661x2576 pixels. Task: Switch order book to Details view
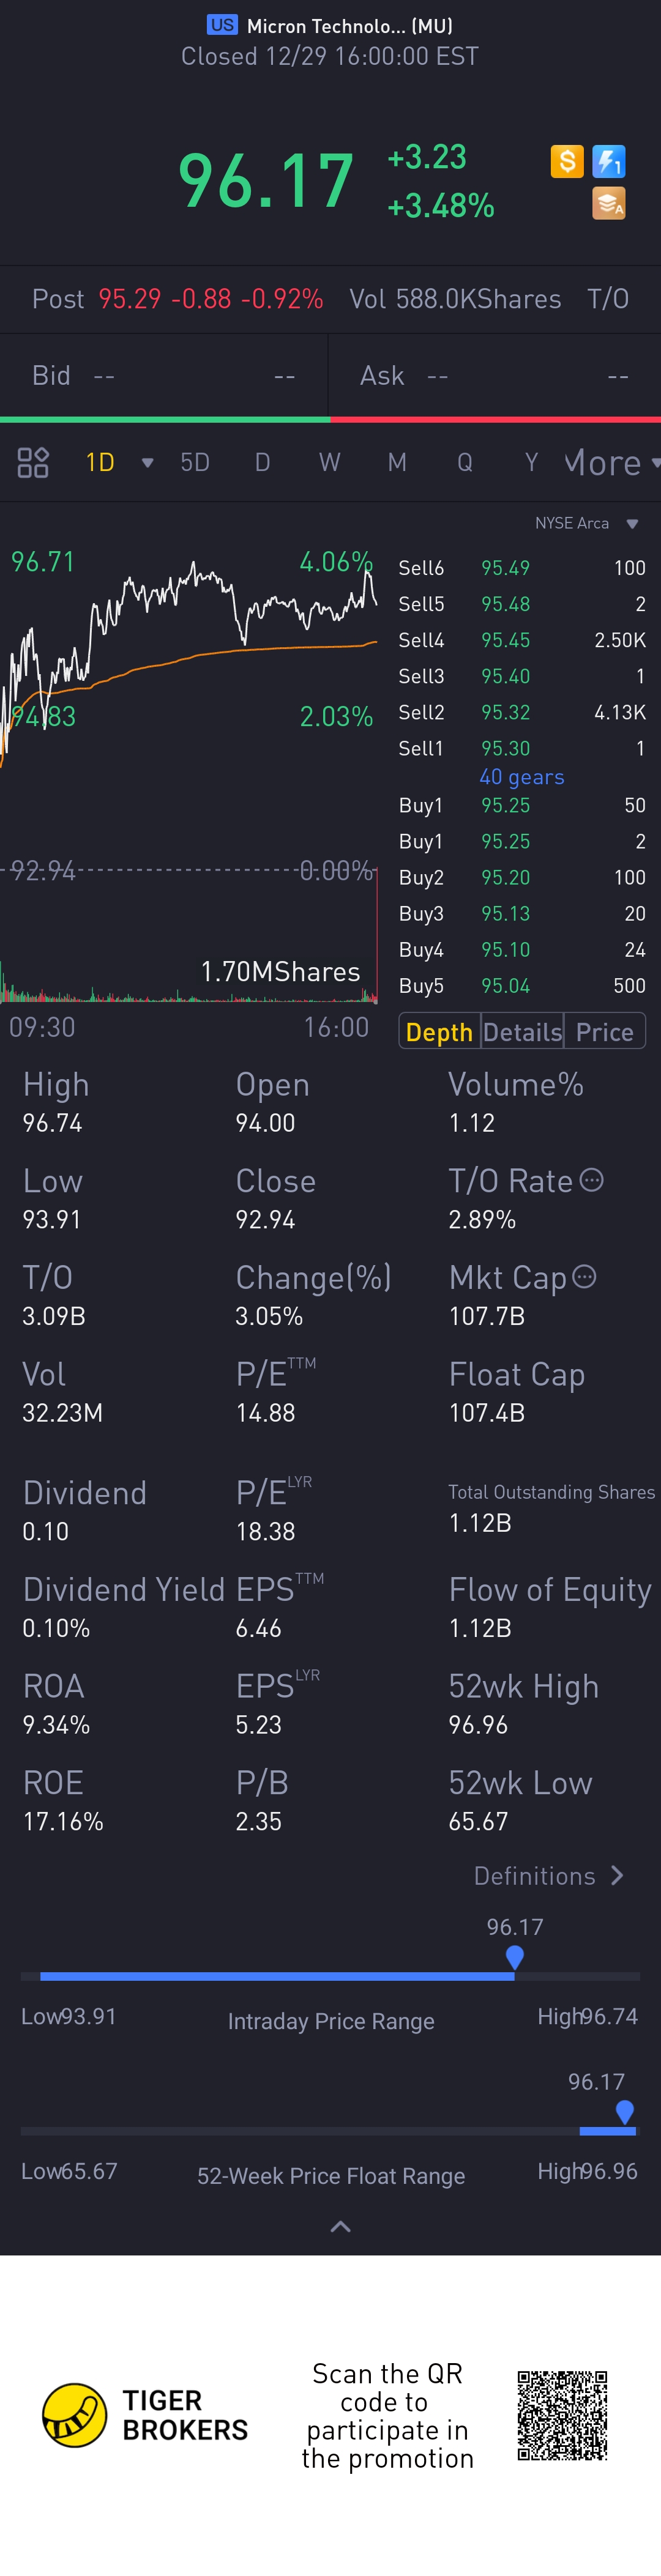coord(522,1032)
